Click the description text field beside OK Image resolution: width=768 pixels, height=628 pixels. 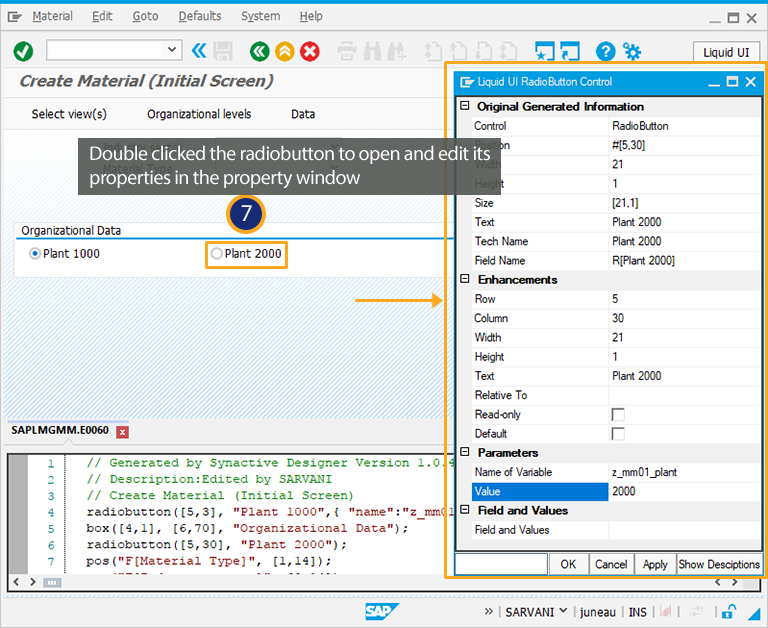(501, 564)
